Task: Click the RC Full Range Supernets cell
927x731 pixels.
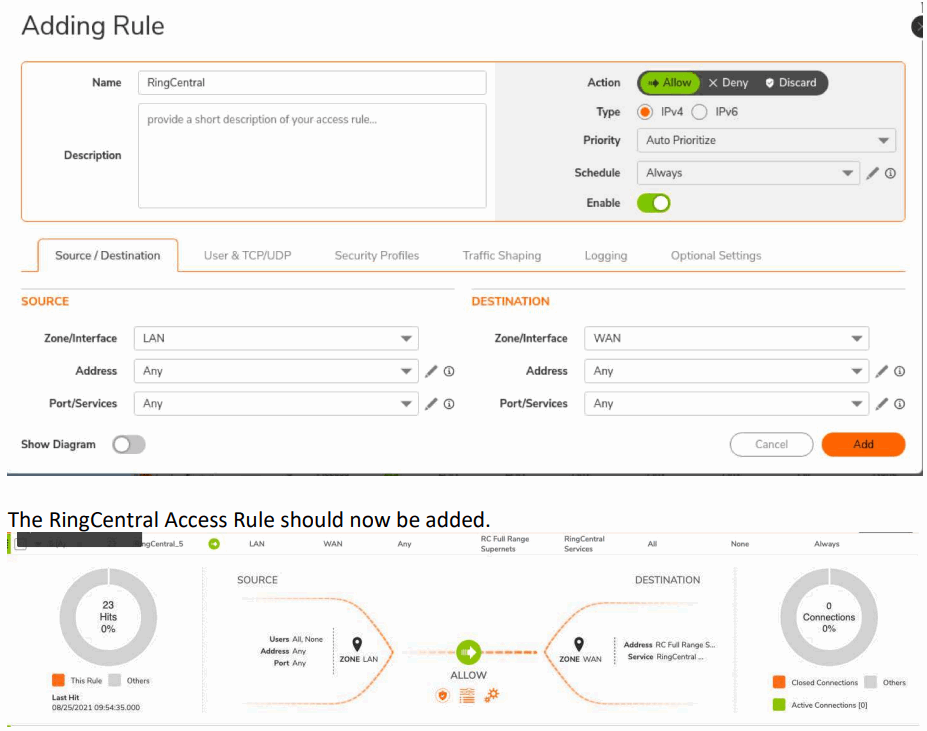Action: 504,544
